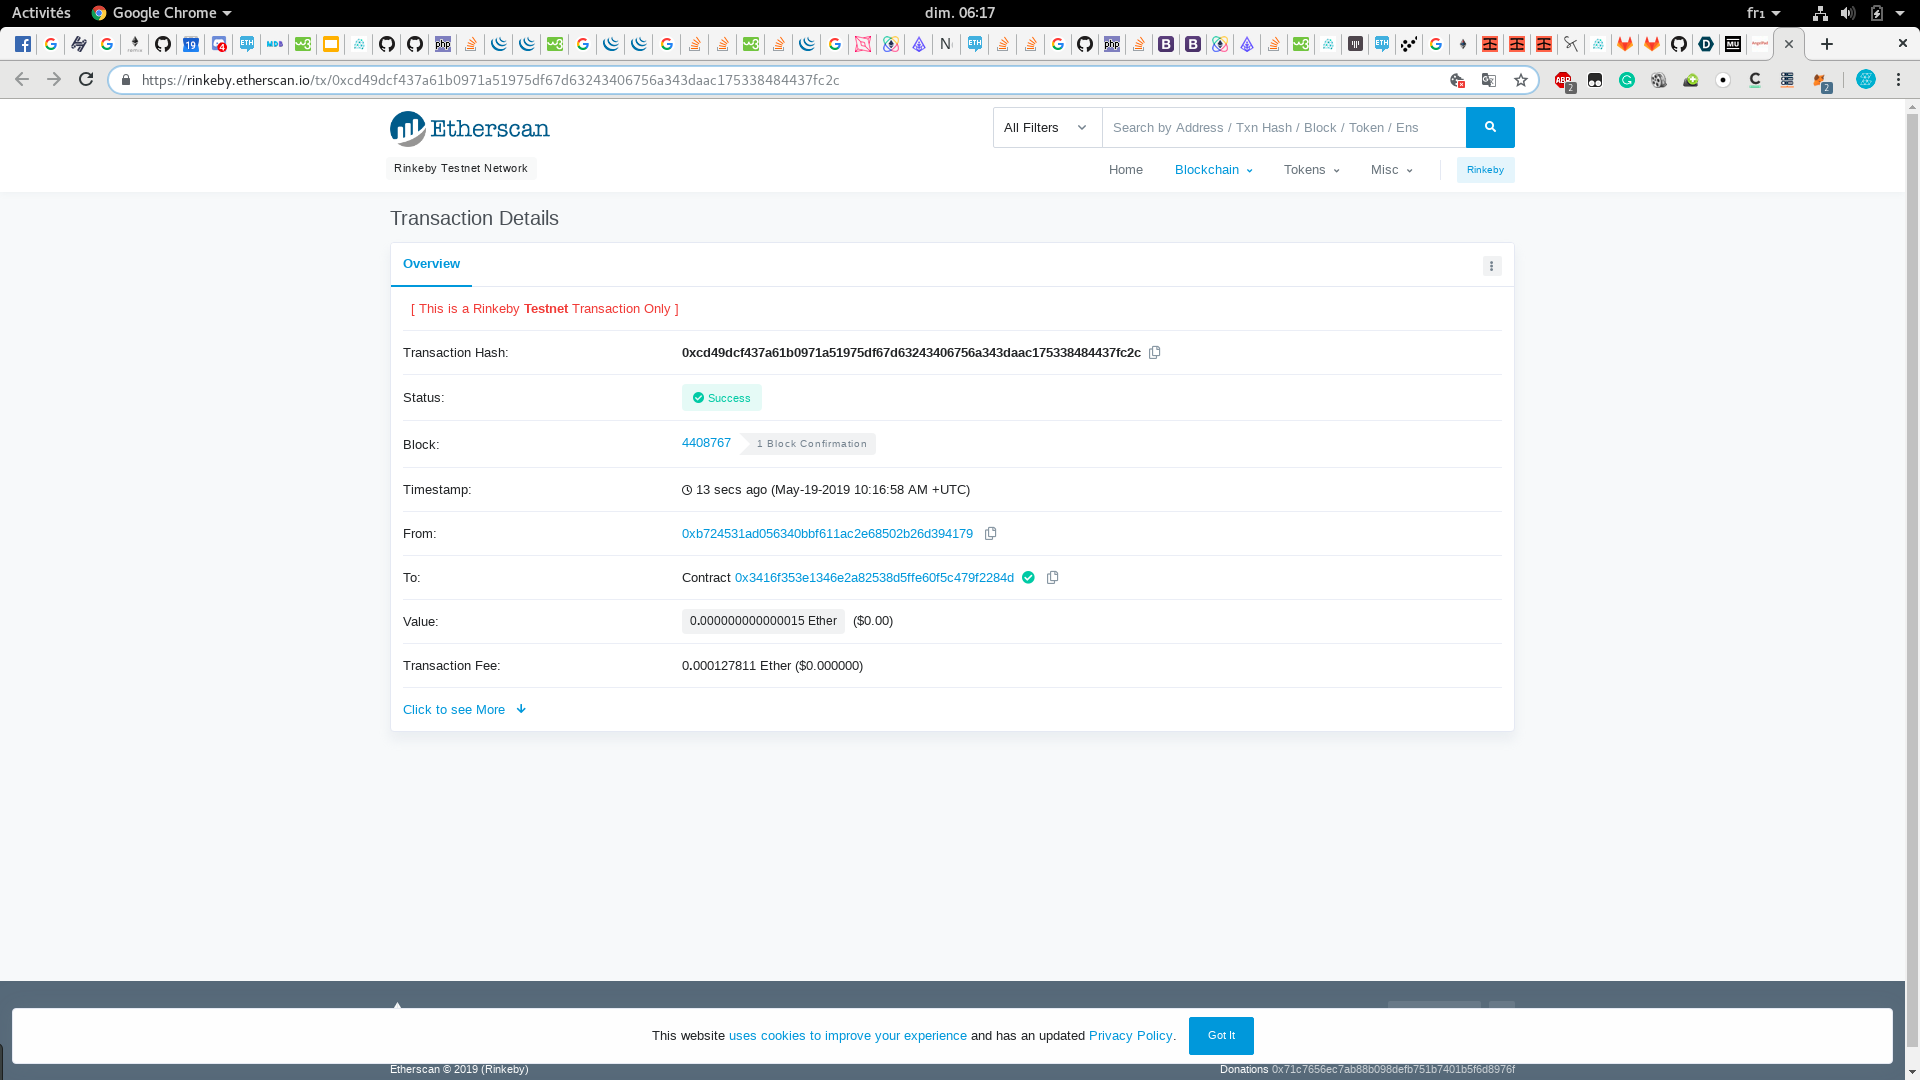
Task: Open the Misc dropdown menu
Action: (x=1391, y=170)
